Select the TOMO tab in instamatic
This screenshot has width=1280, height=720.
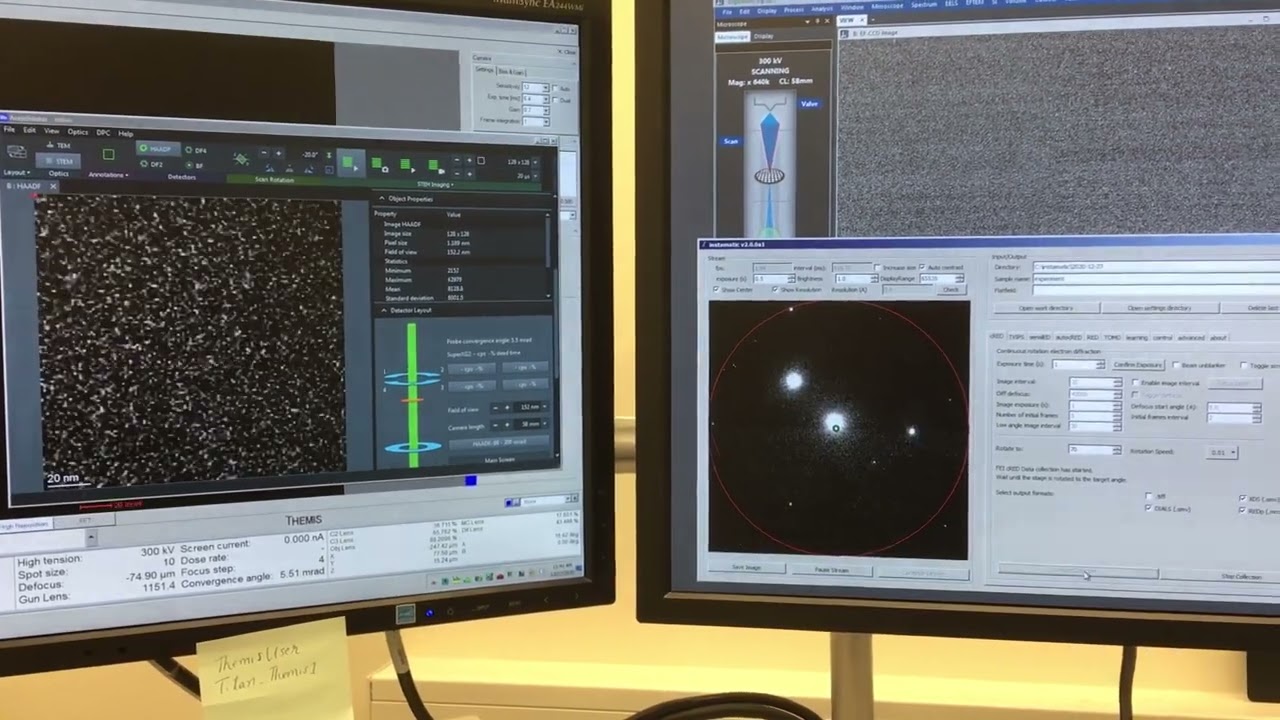coord(1112,337)
